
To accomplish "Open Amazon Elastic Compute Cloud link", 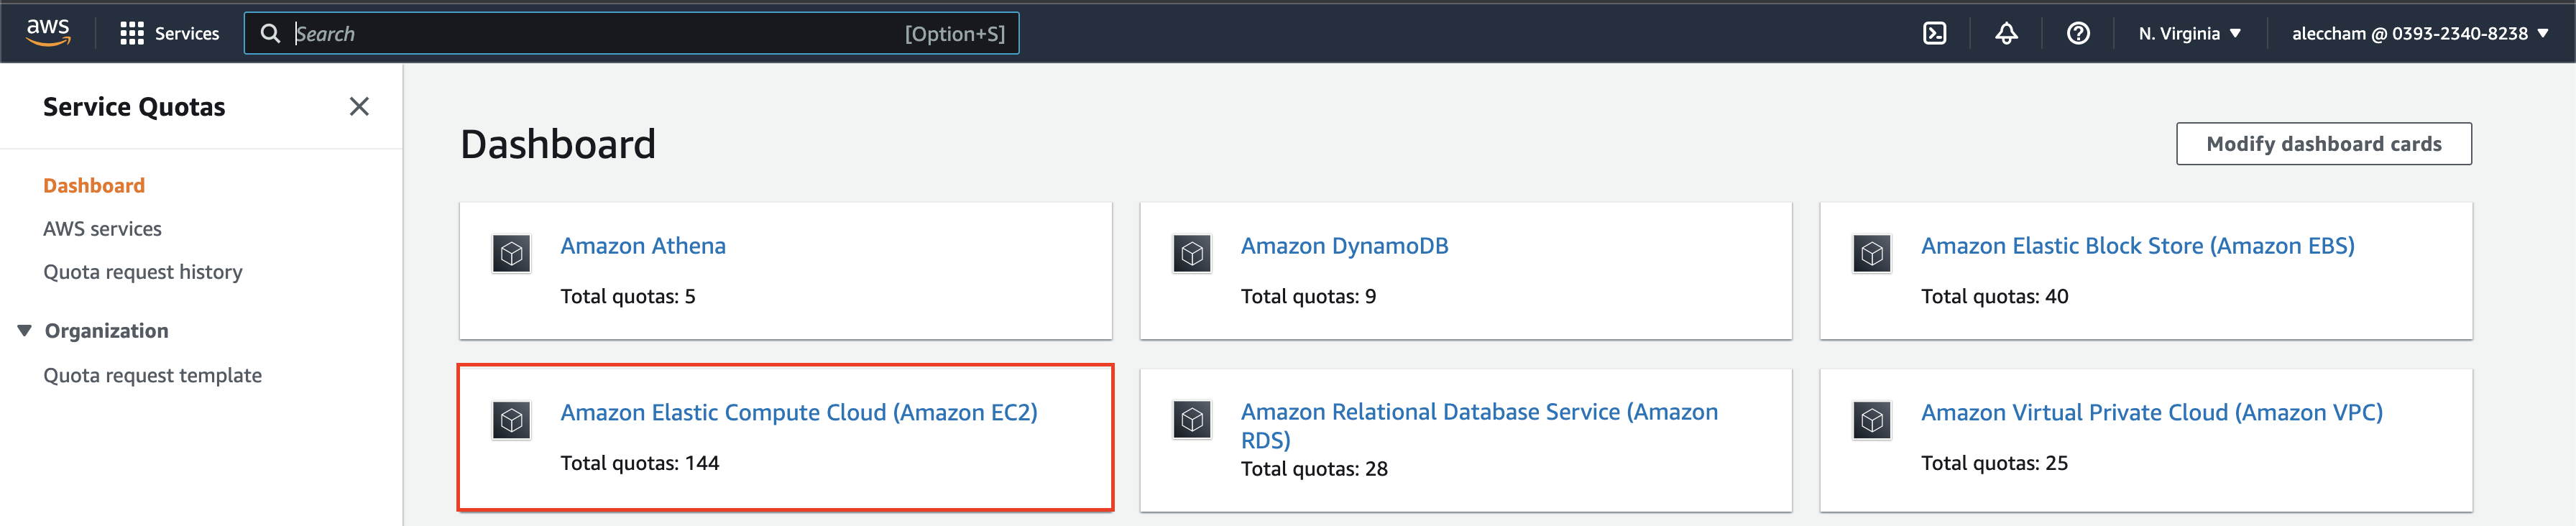I will point(799,413).
